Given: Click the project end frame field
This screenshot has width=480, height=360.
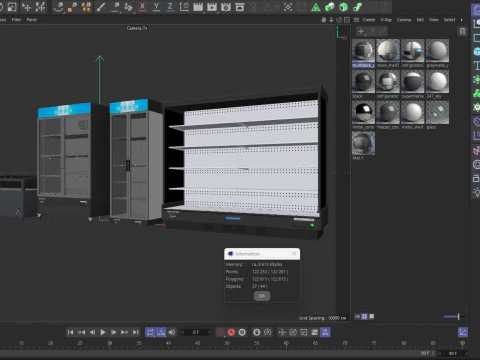Looking at the screenshot, I should coord(453,353).
